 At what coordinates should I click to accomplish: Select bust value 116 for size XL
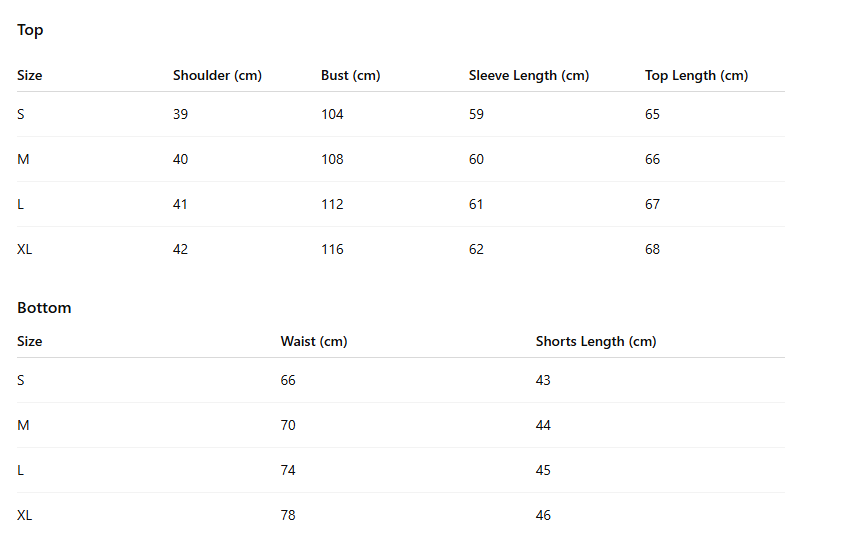tap(332, 249)
